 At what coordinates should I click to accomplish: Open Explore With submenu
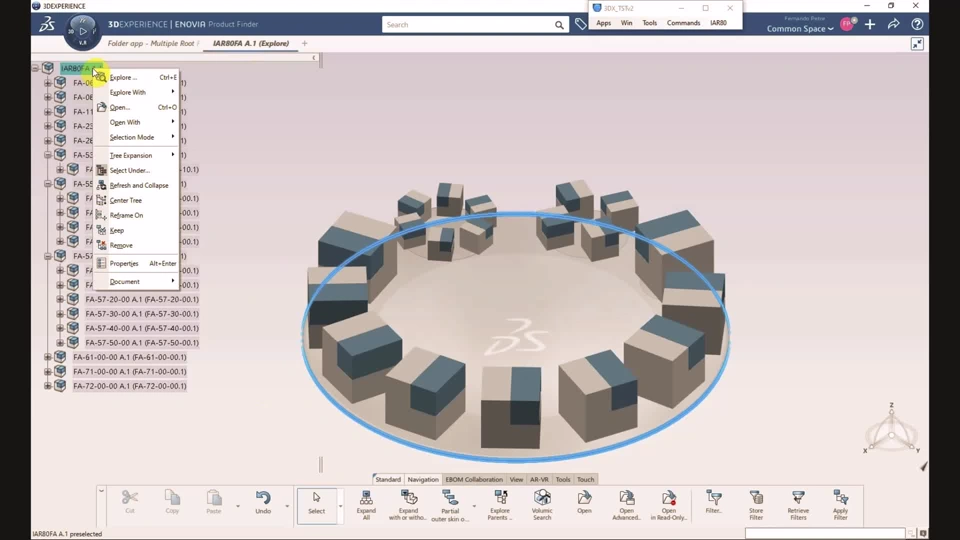pyautogui.click(x=136, y=92)
